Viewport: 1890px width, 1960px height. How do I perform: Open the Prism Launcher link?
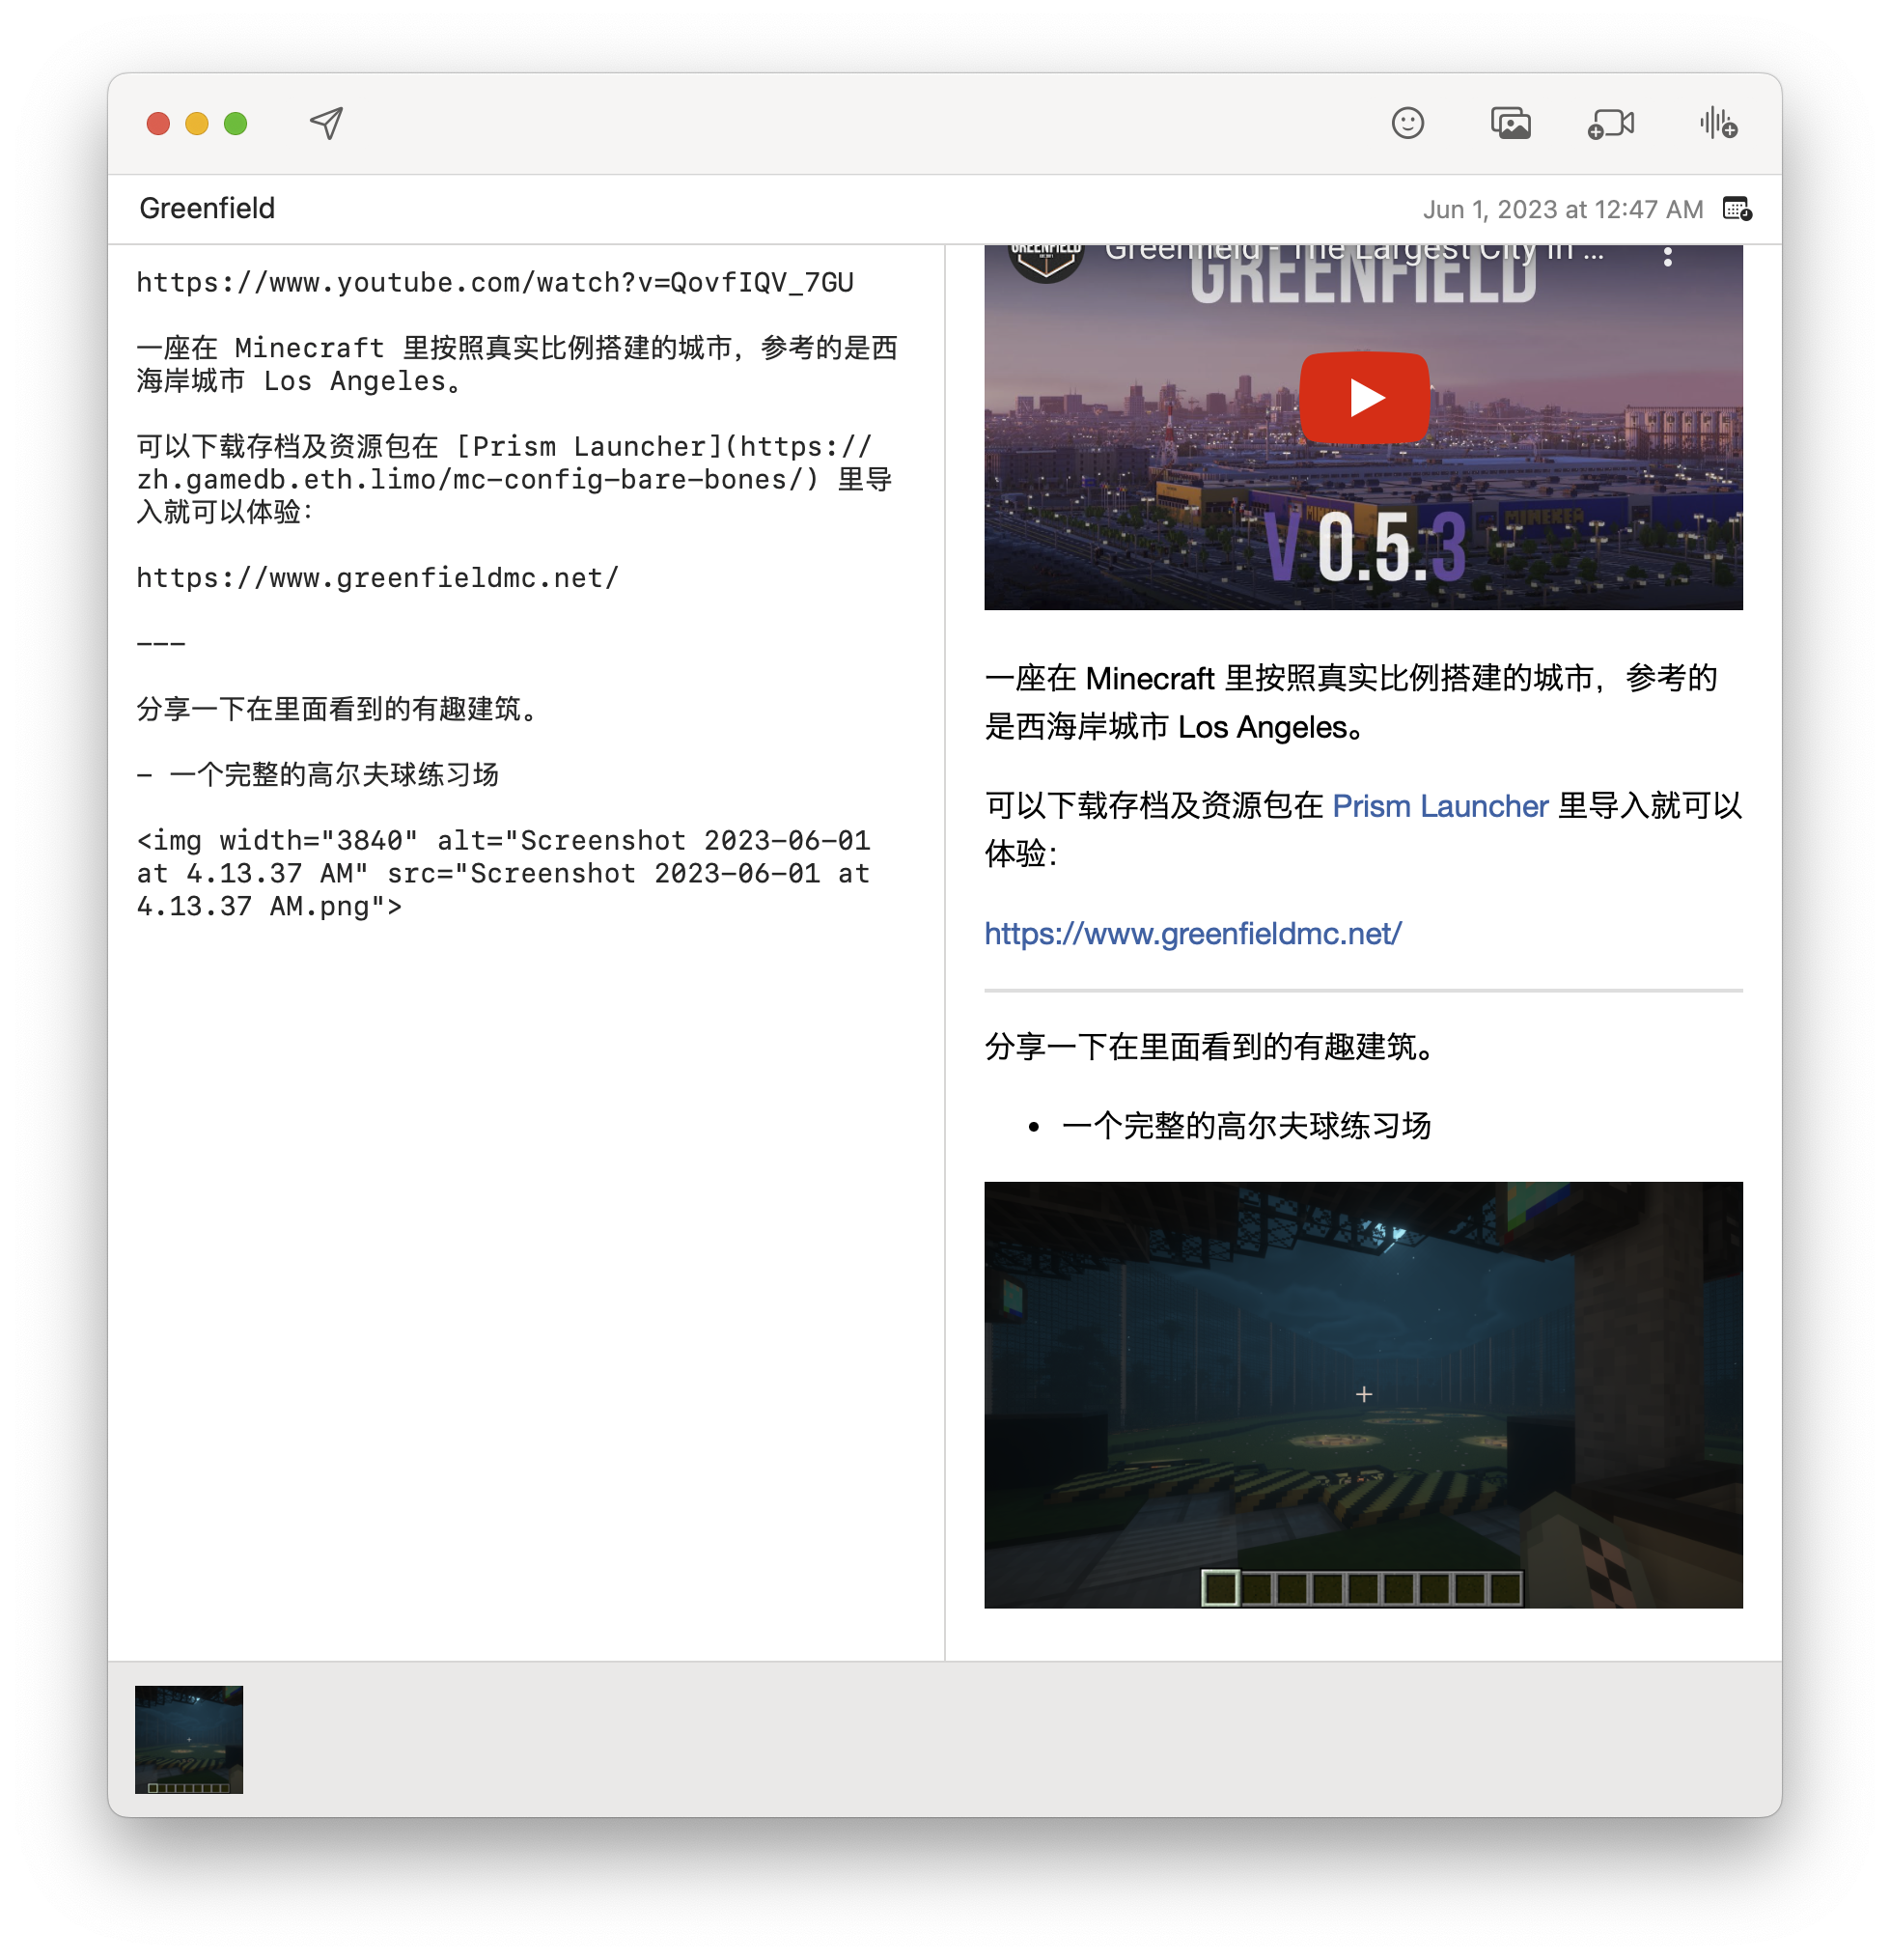click(1440, 806)
